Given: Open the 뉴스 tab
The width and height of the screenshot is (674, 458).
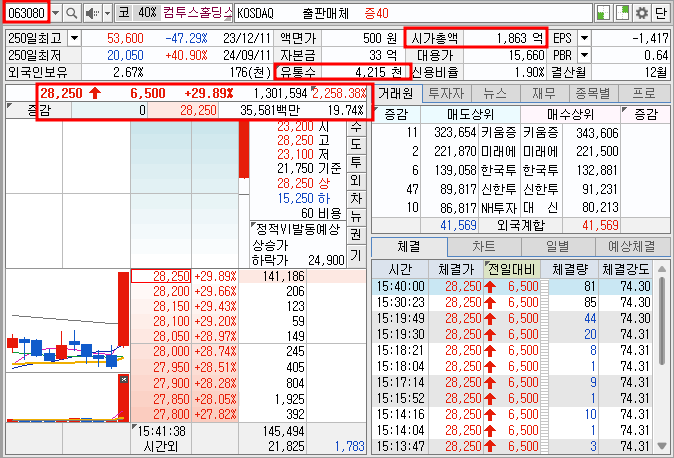Looking at the screenshot, I should click(496, 93).
